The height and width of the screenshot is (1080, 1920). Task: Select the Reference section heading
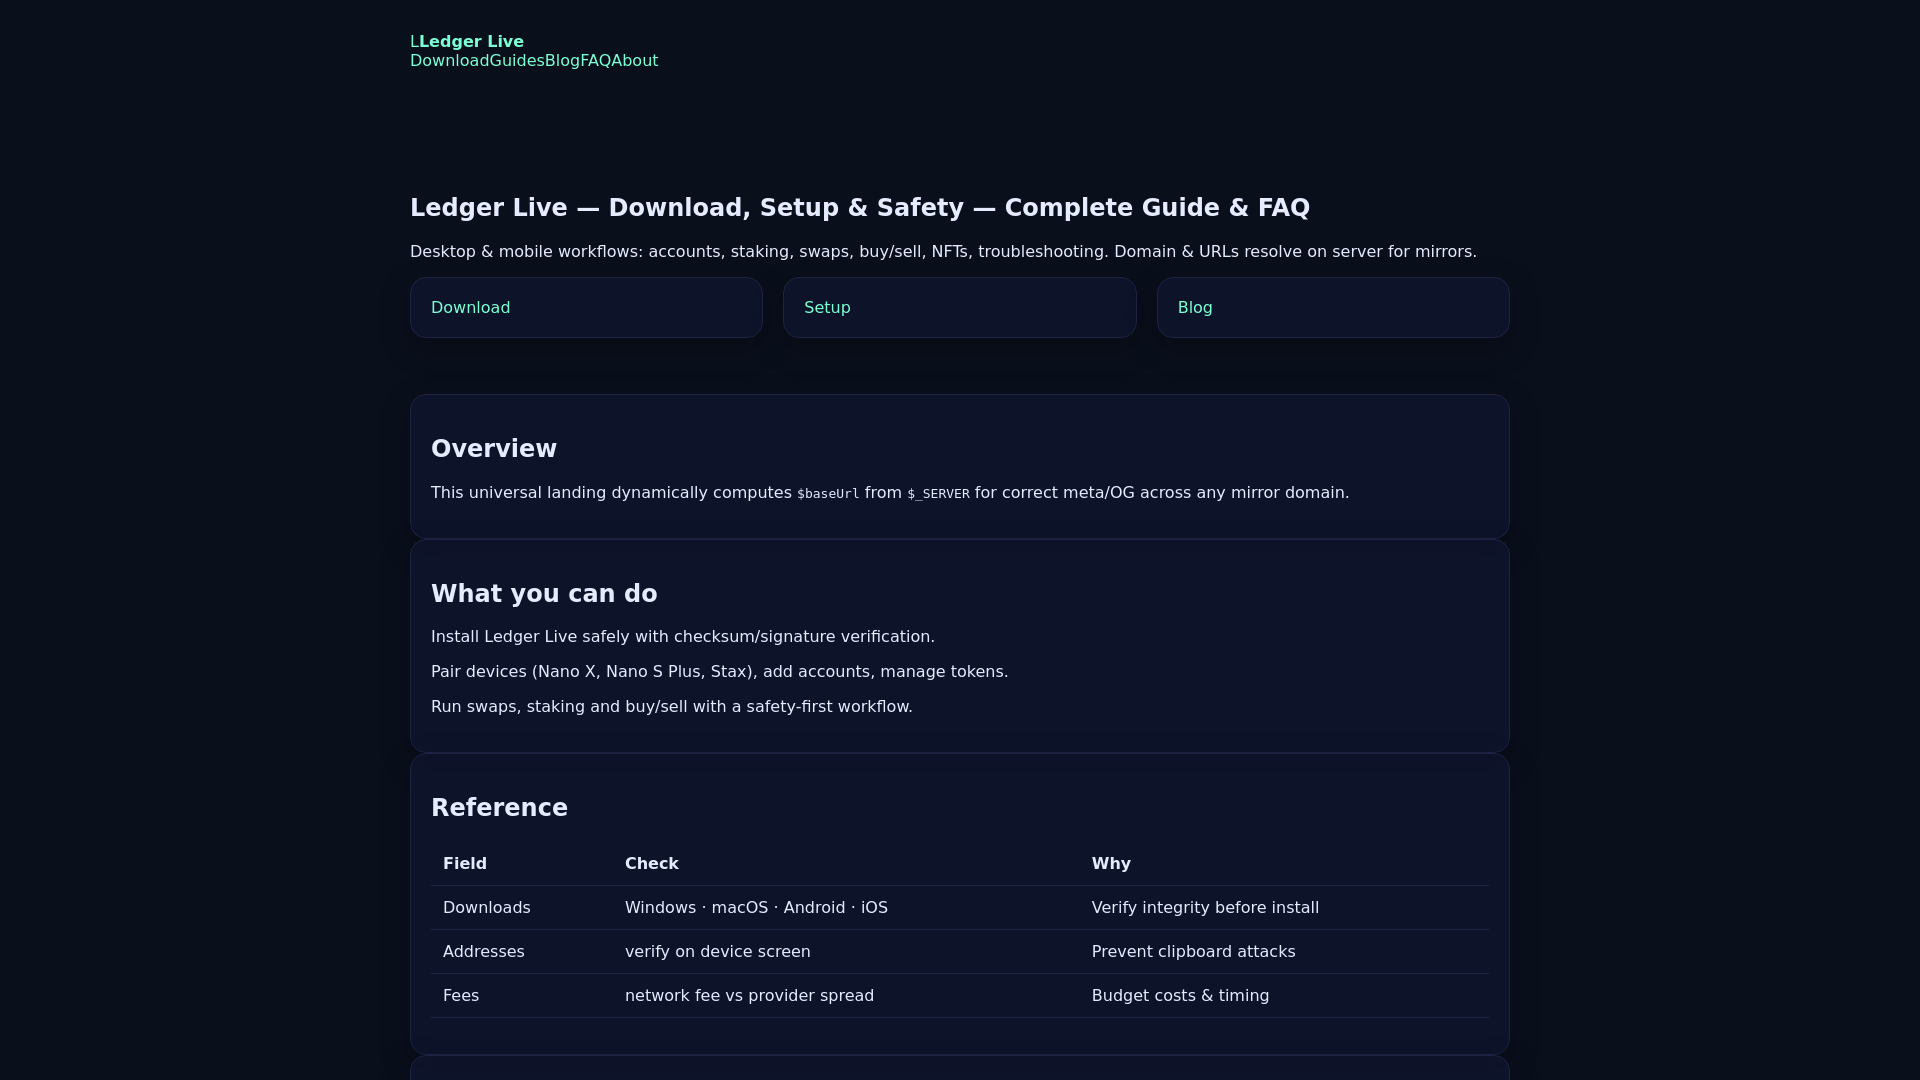pyautogui.click(x=499, y=807)
